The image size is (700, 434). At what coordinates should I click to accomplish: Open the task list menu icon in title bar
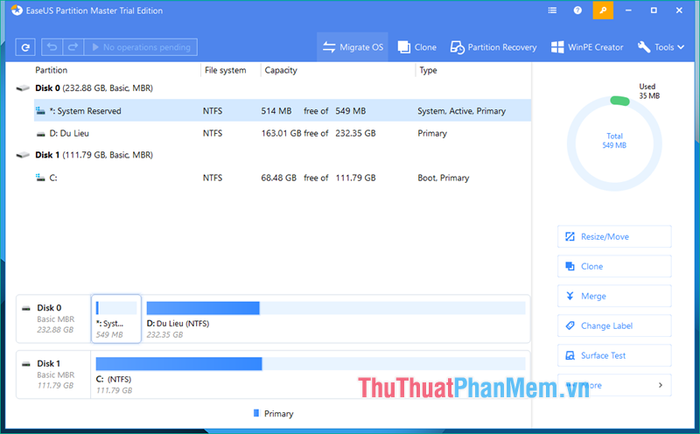(x=552, y=10)
